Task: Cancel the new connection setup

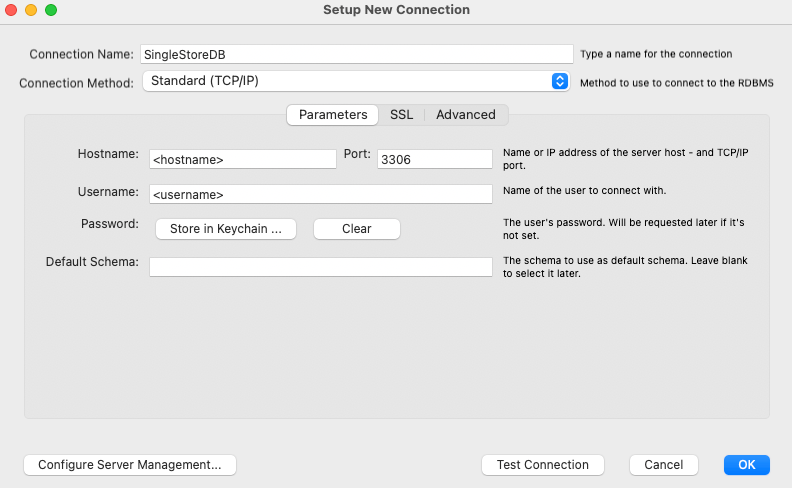Action: tap(663, 465)
